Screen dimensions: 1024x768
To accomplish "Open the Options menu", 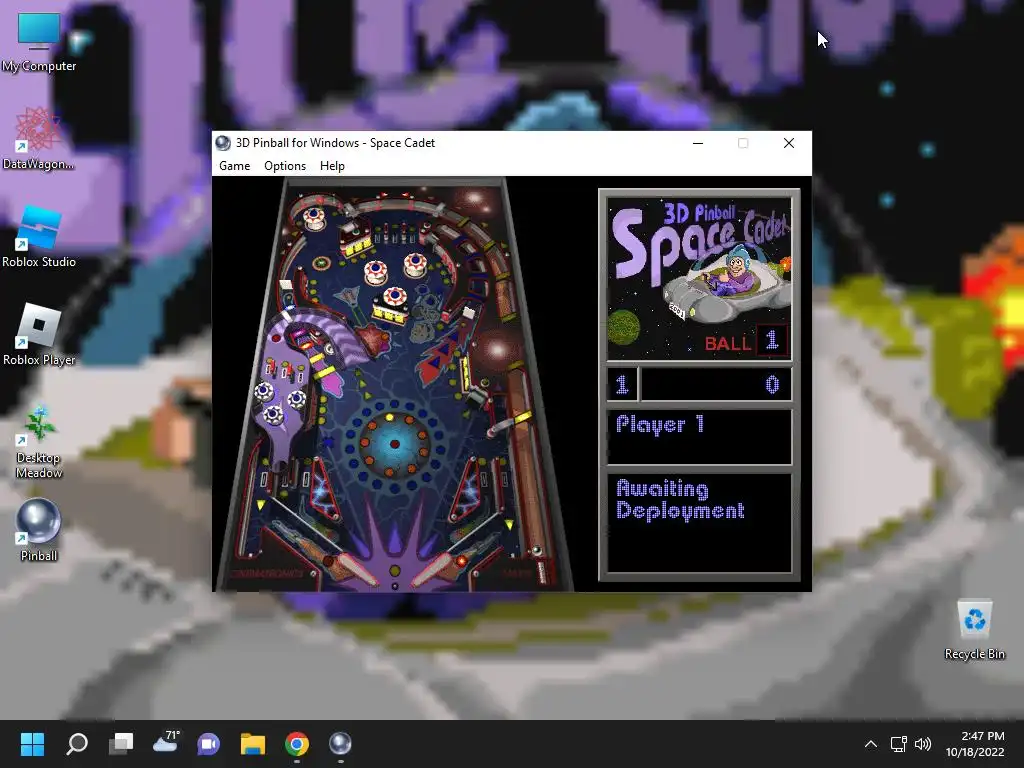I will pyautogui.click(x=285, y=166).
